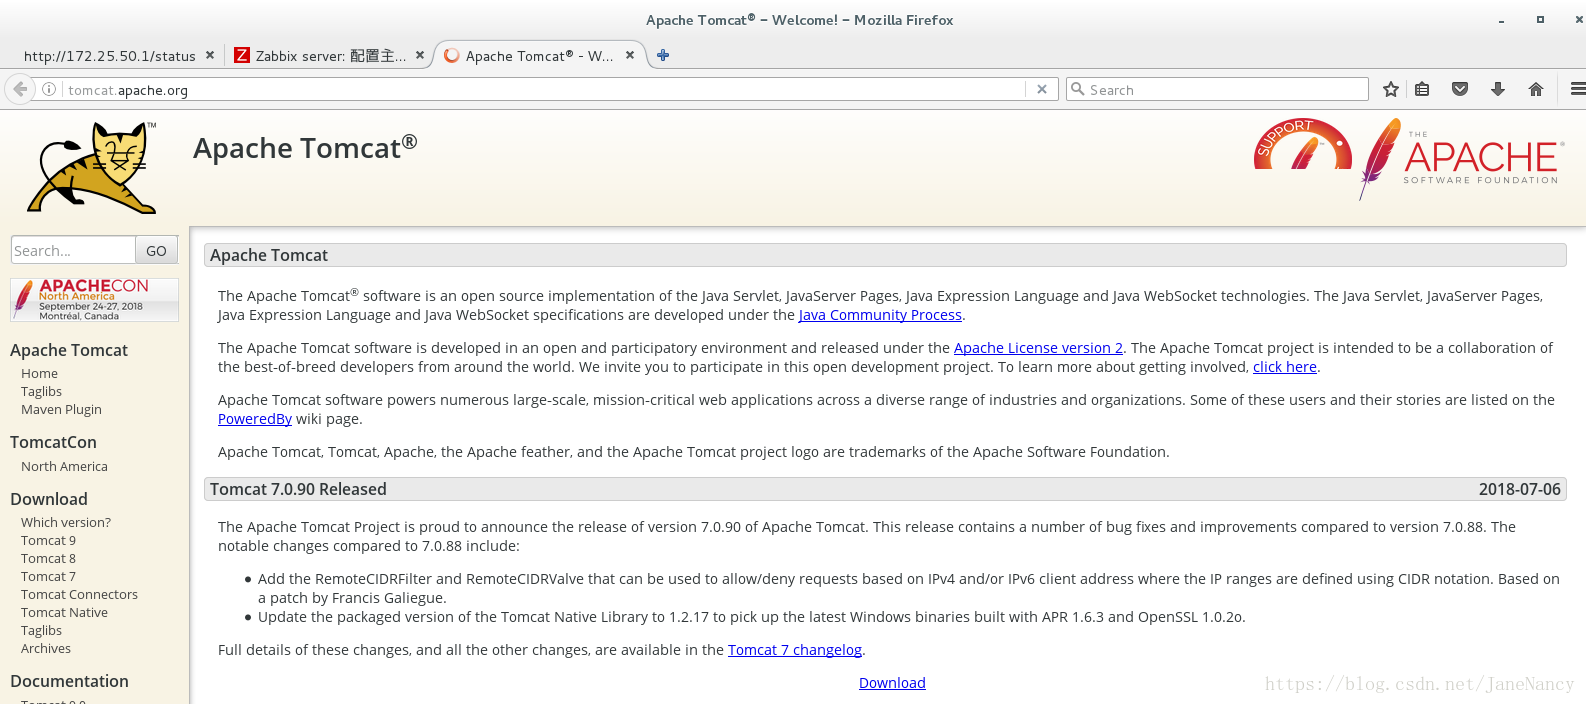Go to the Firefox home icon
1586x704 pixels.
[x=1536, y=89]
